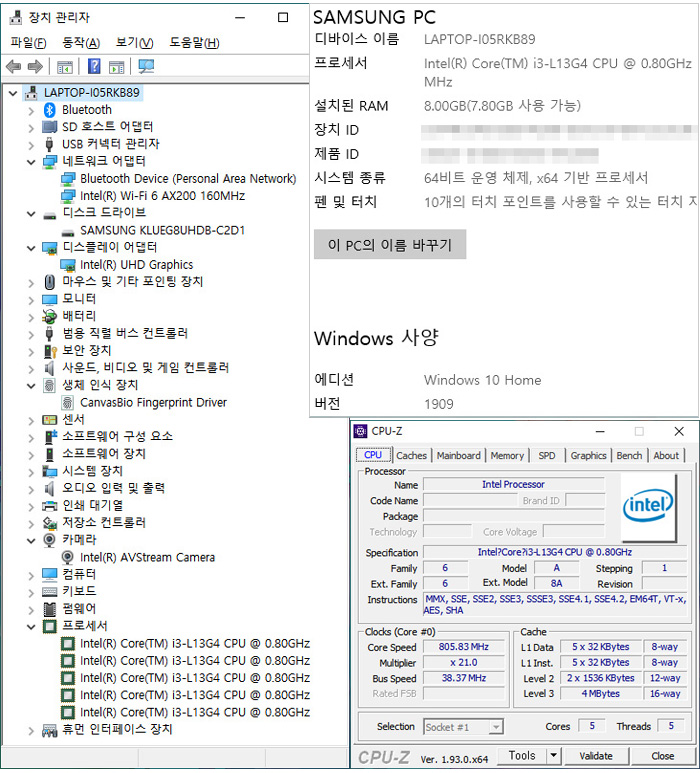Screen dimensions: 700x773
Task: Collapse the 네트워크 어댑터 category
Action: click(x=31, y=162)
